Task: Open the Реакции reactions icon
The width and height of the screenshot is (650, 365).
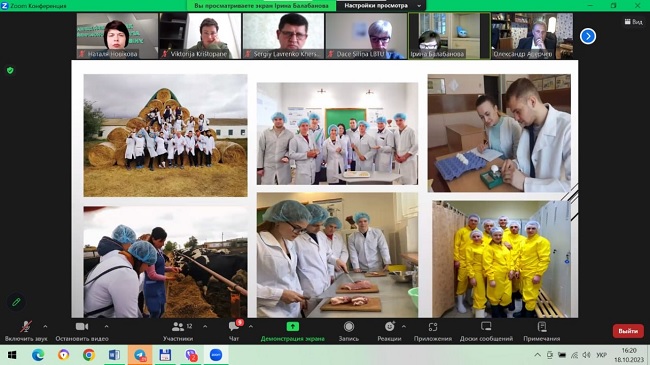Action: click(x=389, y=327)
